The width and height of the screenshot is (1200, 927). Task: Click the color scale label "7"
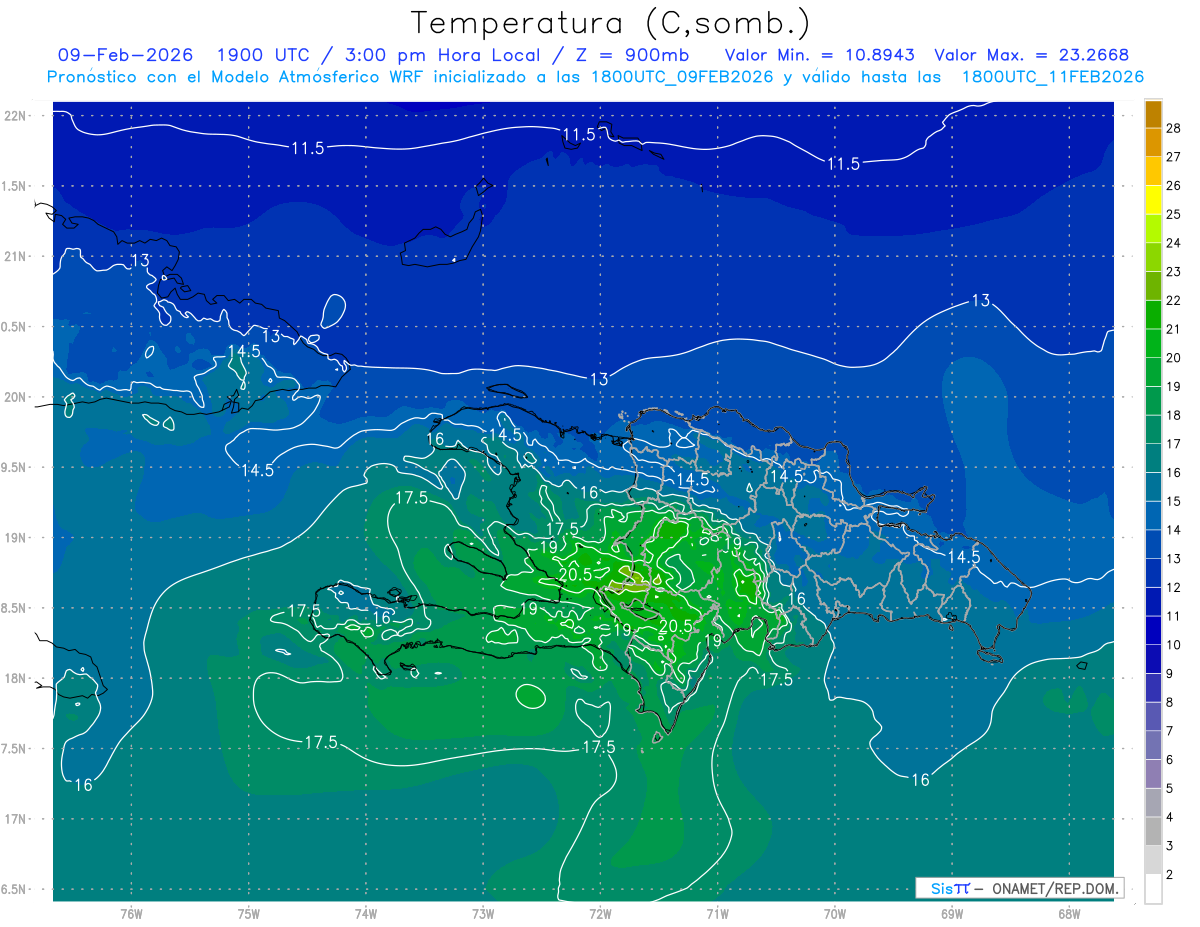point(1171,731)
